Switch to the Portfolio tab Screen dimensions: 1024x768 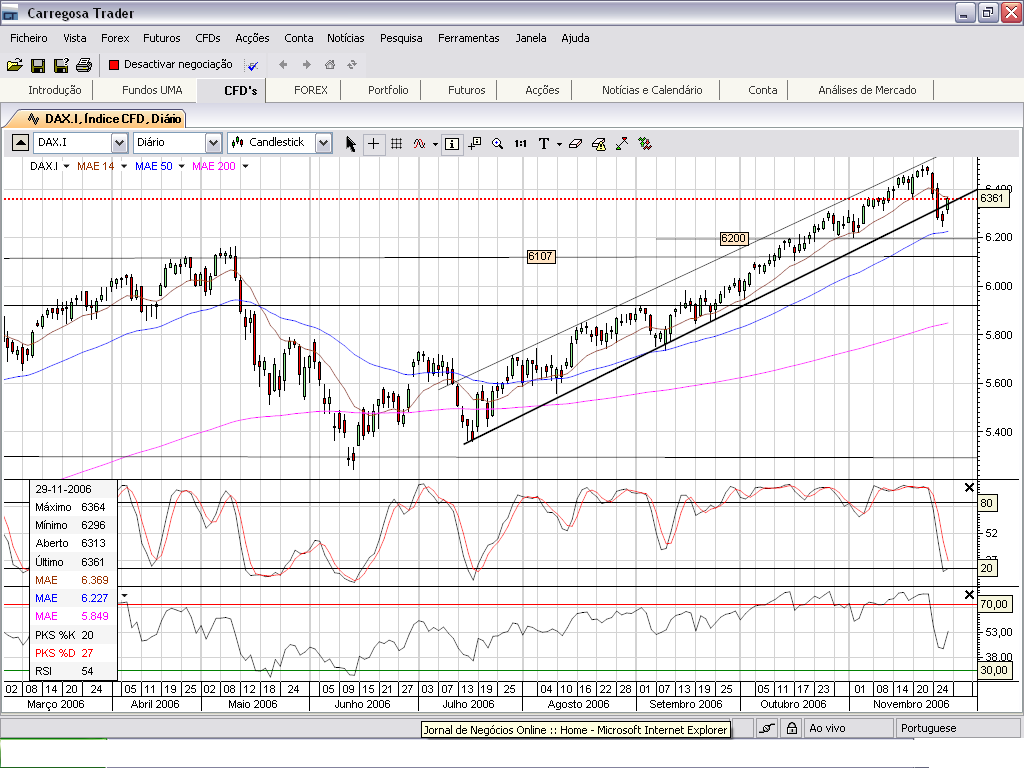(388, 90)
